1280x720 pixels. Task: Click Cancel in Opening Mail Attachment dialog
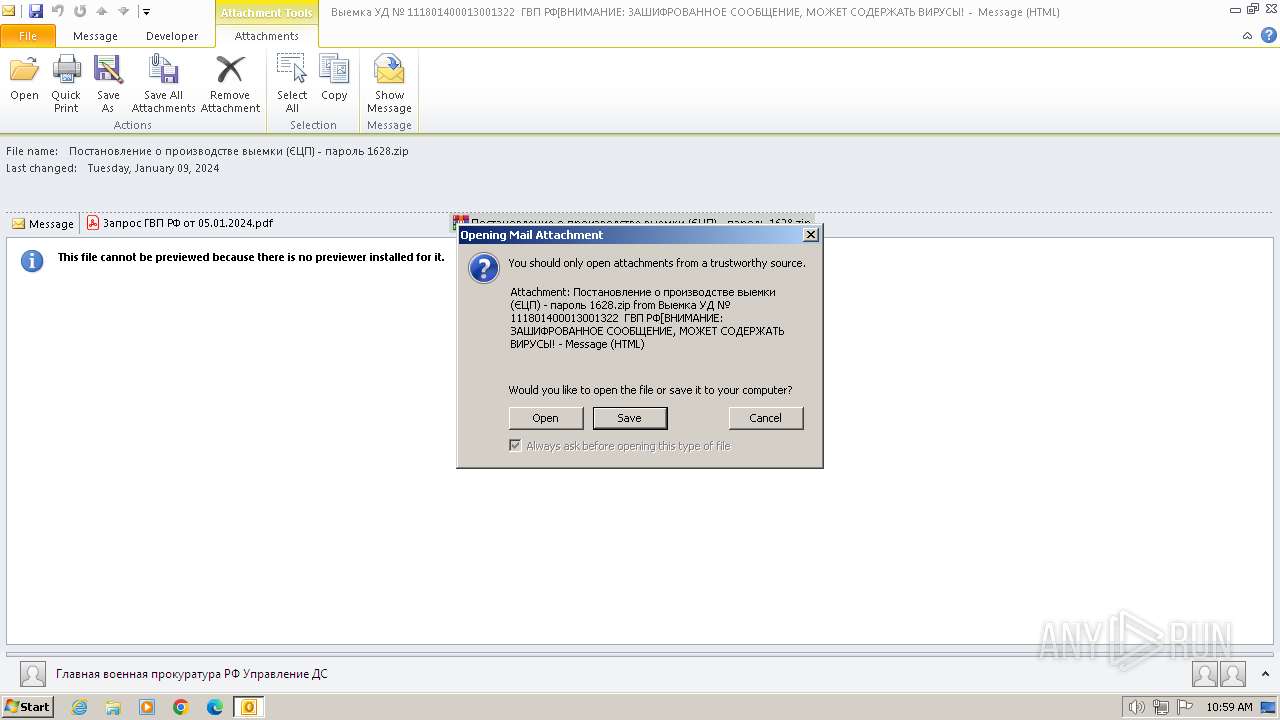click(766, 418)
